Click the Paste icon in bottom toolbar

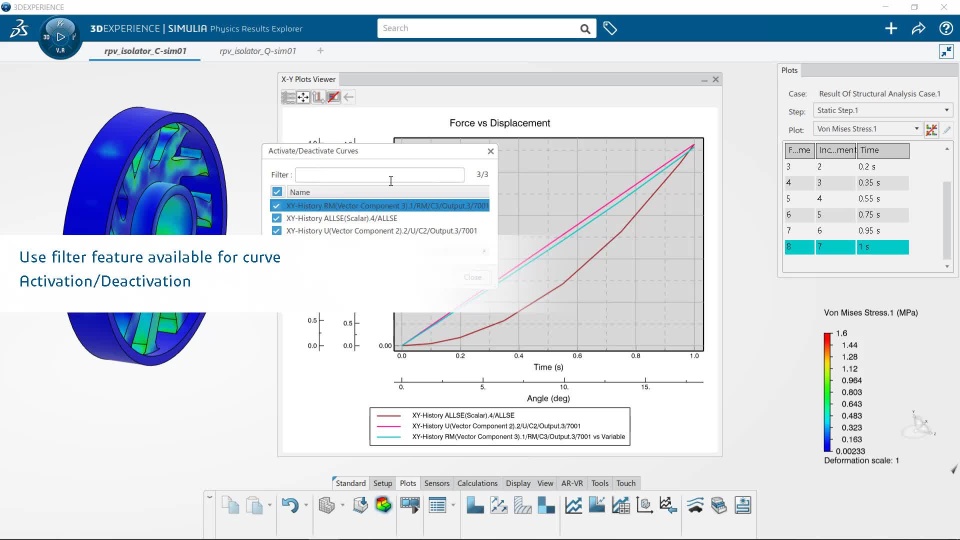click(x=254, y=505)
